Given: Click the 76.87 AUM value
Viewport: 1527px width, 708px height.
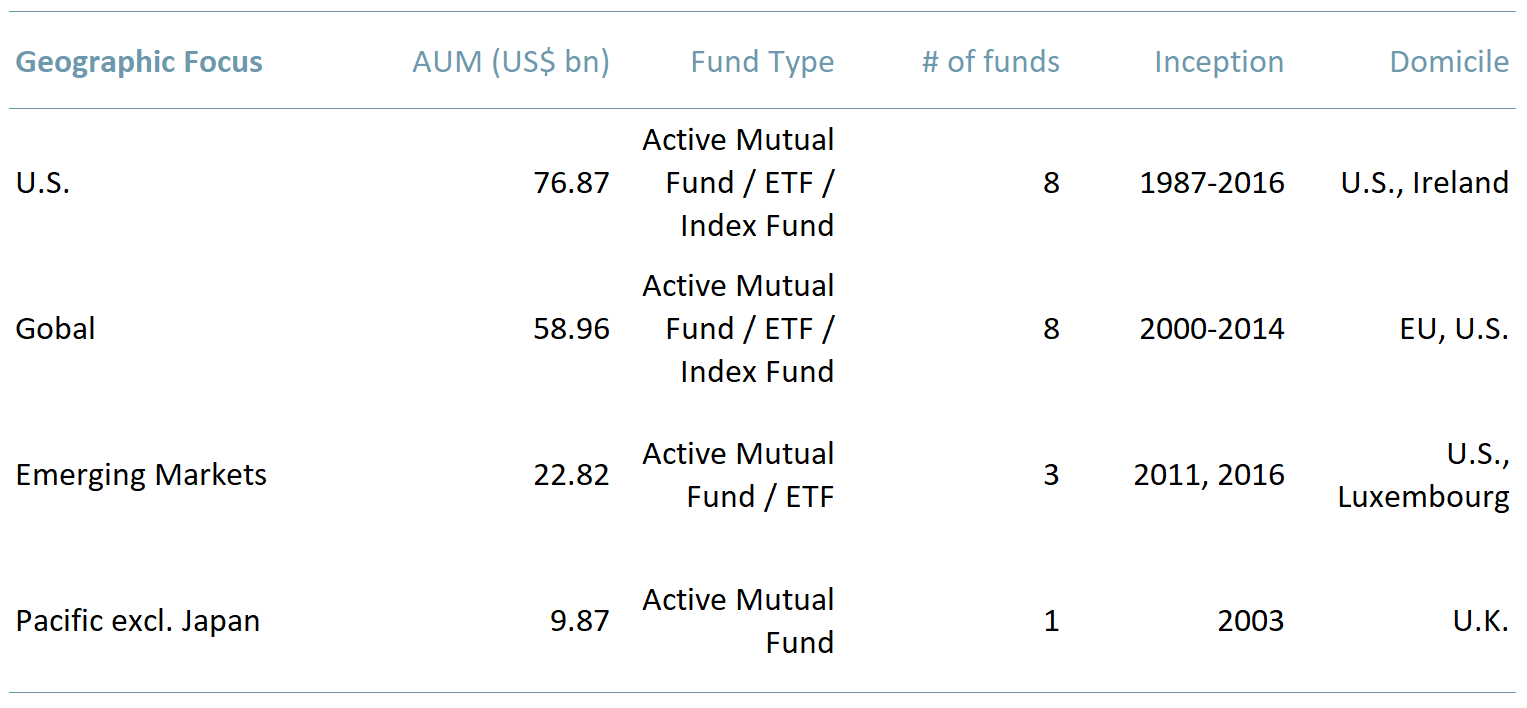Looking at the screenshot, I should (571, 183).
